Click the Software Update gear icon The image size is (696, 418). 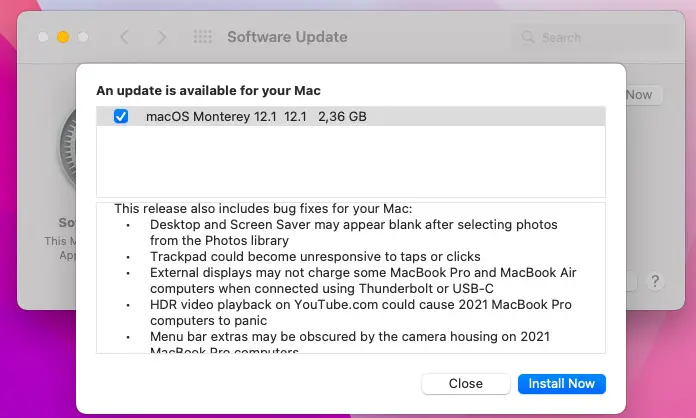tap(66, 150)
